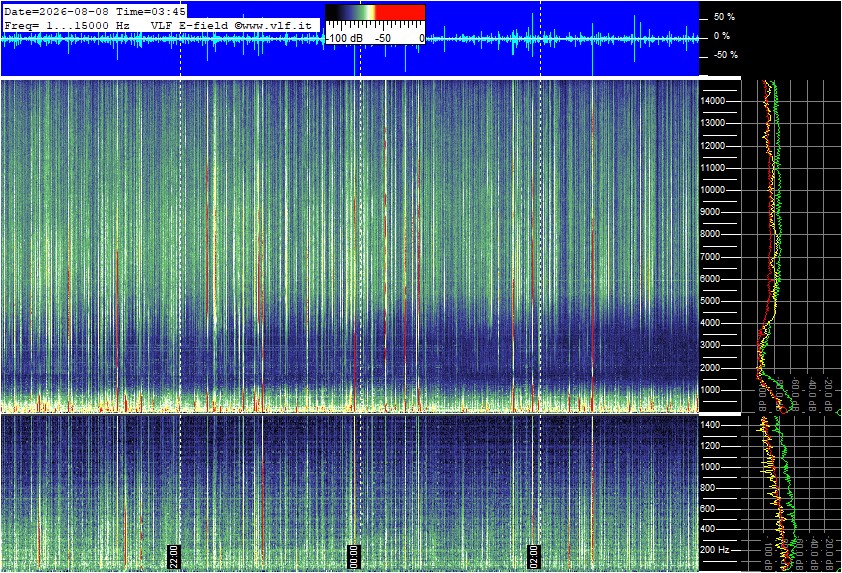Click the -100 dB label on color scale
This screenshot has height=573, width=842.
[x=345, y=39]
